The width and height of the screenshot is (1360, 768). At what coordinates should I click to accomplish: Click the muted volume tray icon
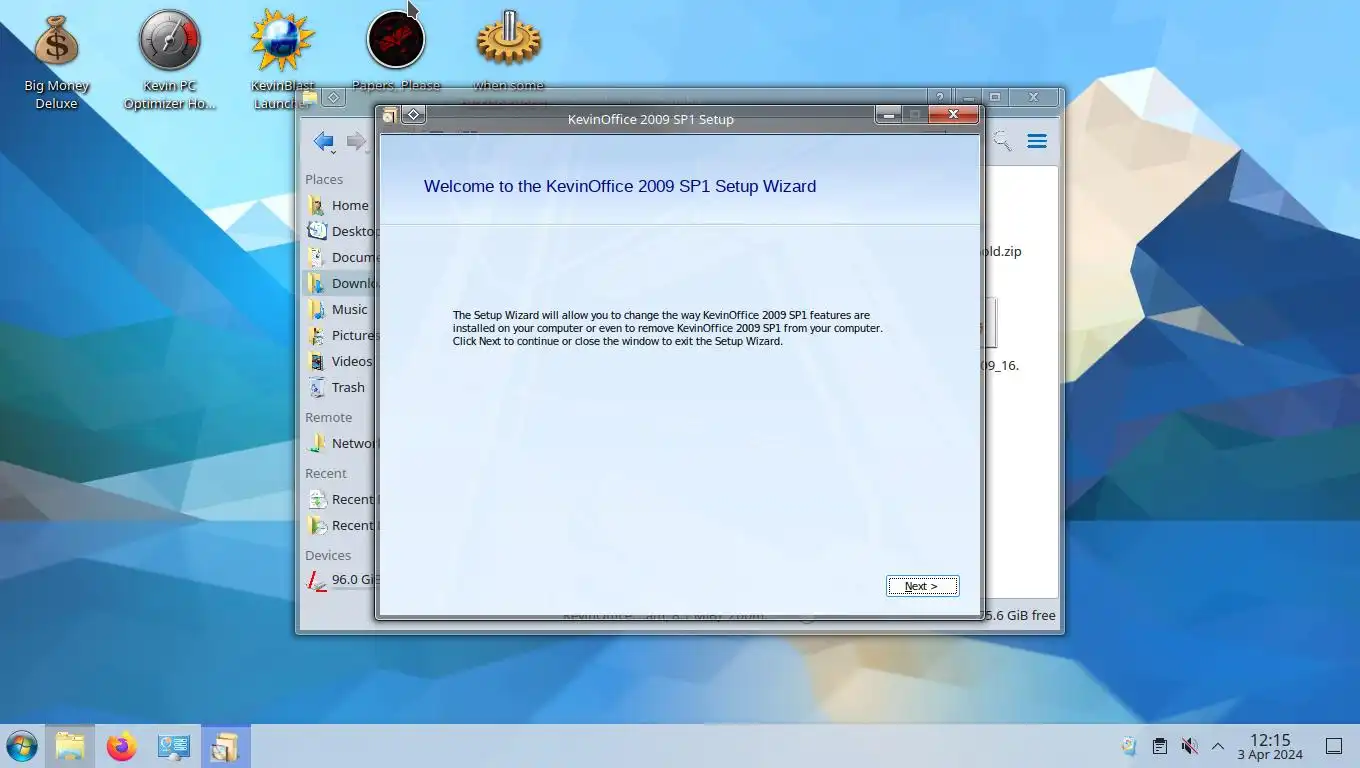coord(1189,746)
